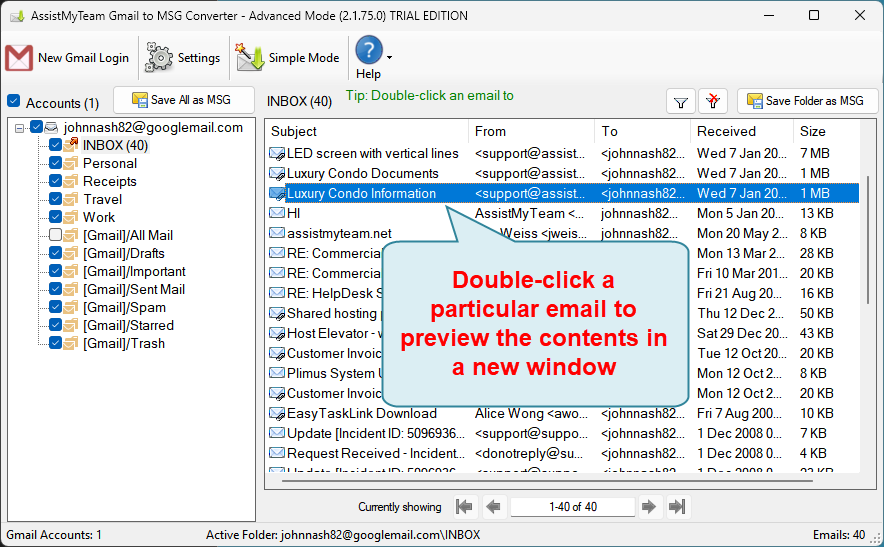The image size is (884, 547).
Task: Go to first page arrow icon
Action: [x=464, y=507]
